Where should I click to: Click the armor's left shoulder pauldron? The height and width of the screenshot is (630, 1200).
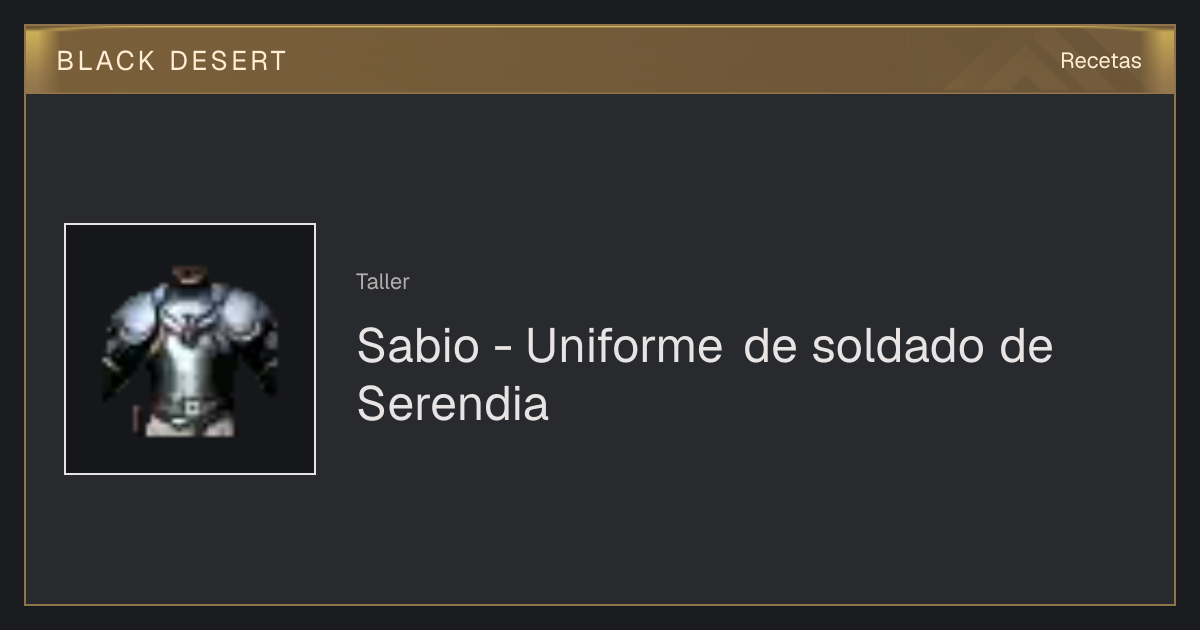133,318
